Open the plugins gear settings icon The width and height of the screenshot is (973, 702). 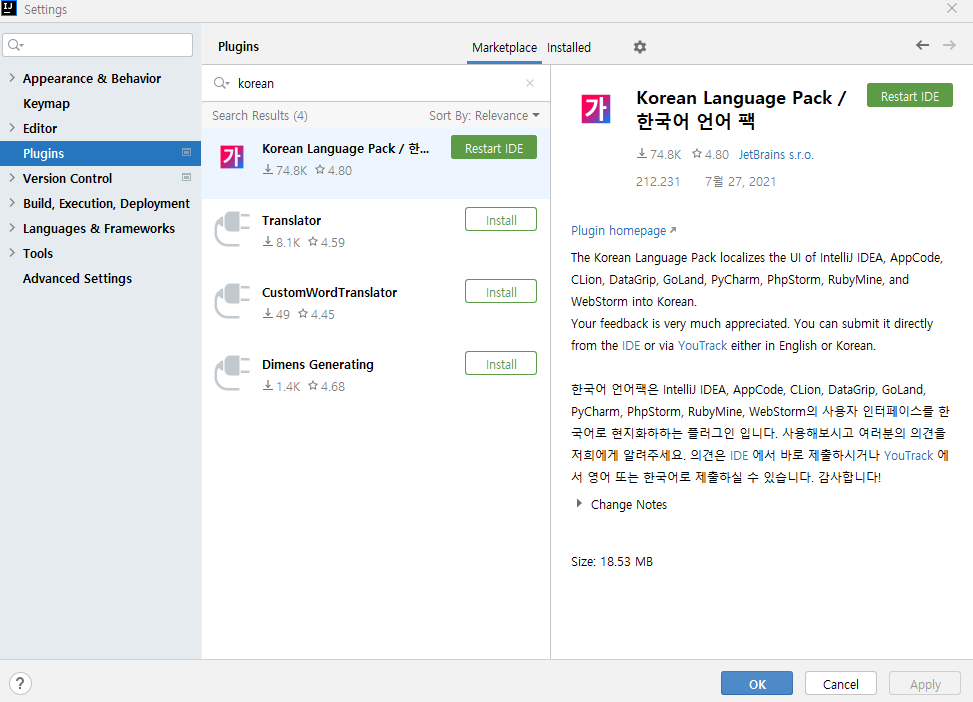click(x=640, y=47)
